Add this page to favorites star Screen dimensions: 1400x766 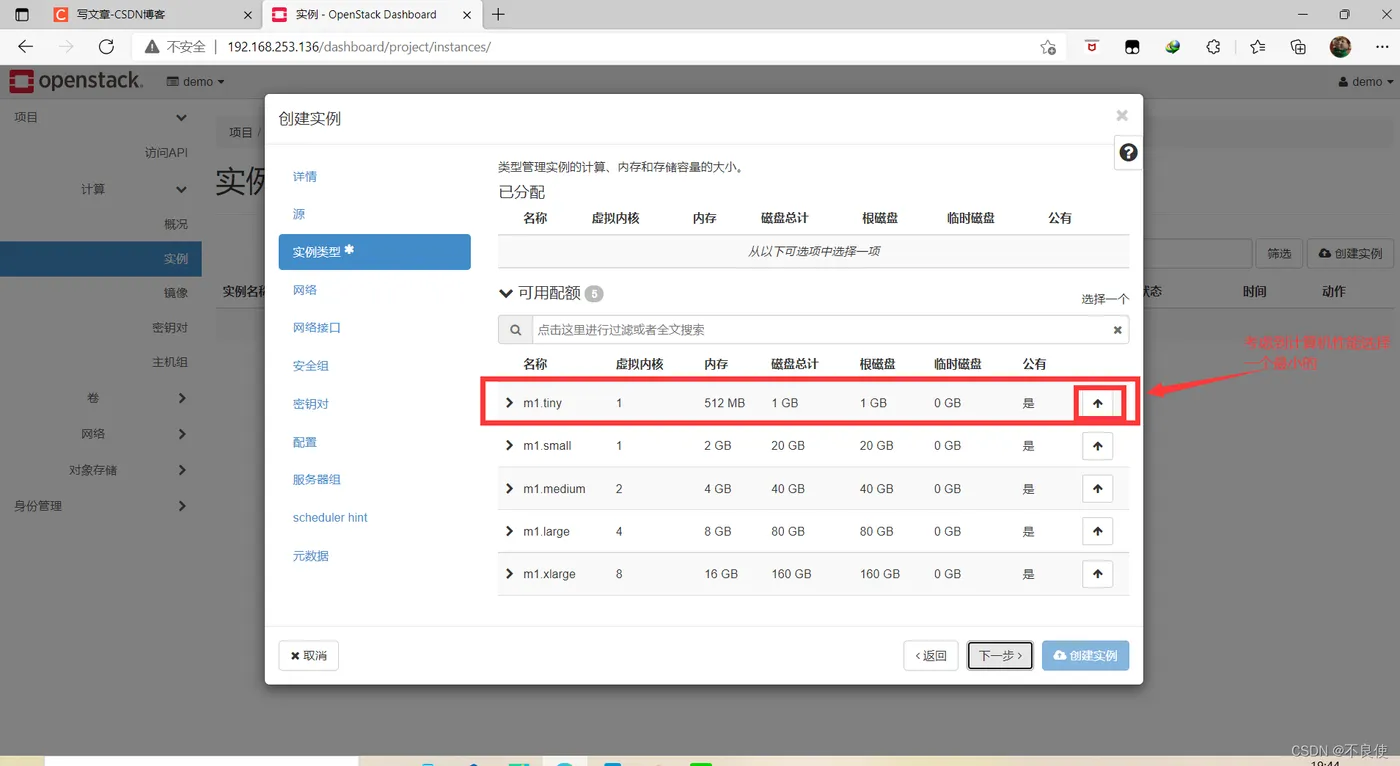(x=1047, y=47)
